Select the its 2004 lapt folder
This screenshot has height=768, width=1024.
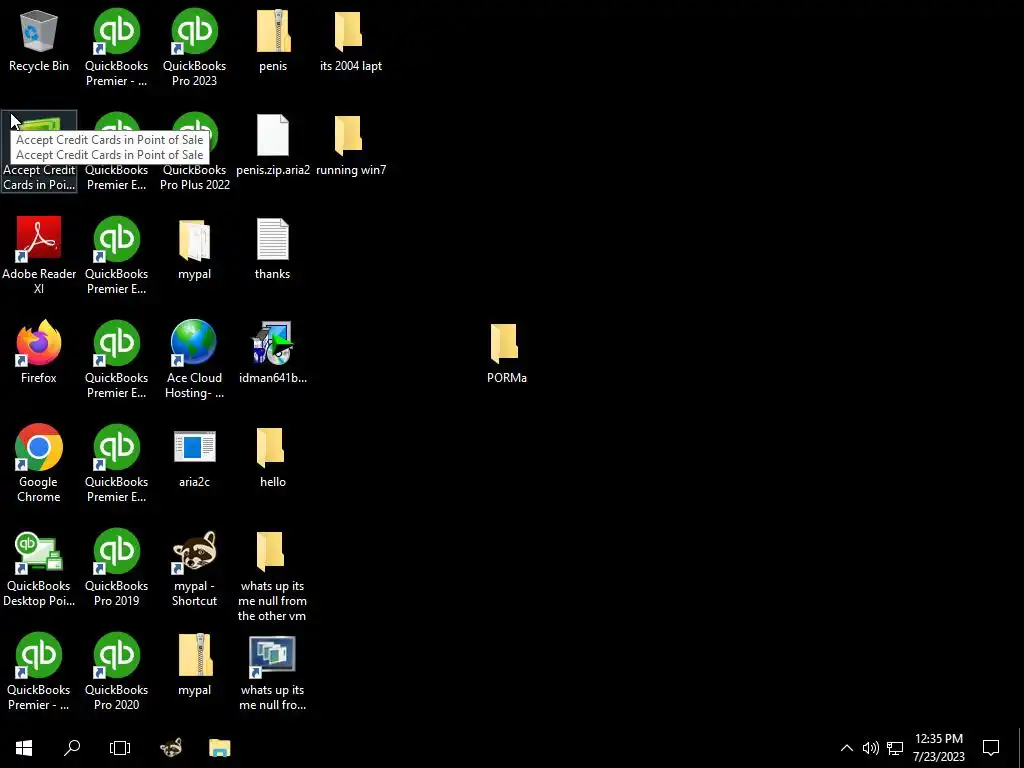[351, 41]
